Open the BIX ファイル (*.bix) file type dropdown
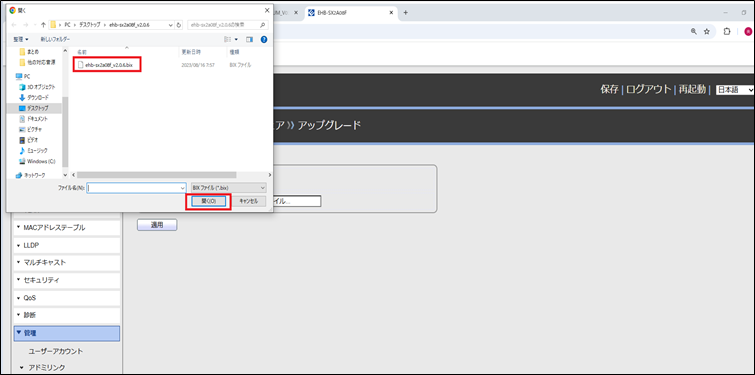The image size is (755, 375). pos(228,188)
